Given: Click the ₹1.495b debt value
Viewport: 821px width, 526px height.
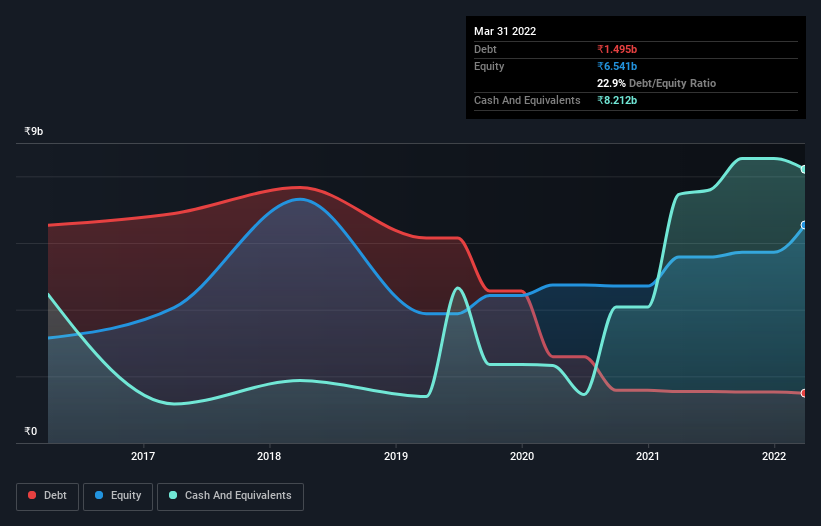Looking at the screenshot, I should coord(617,49).
